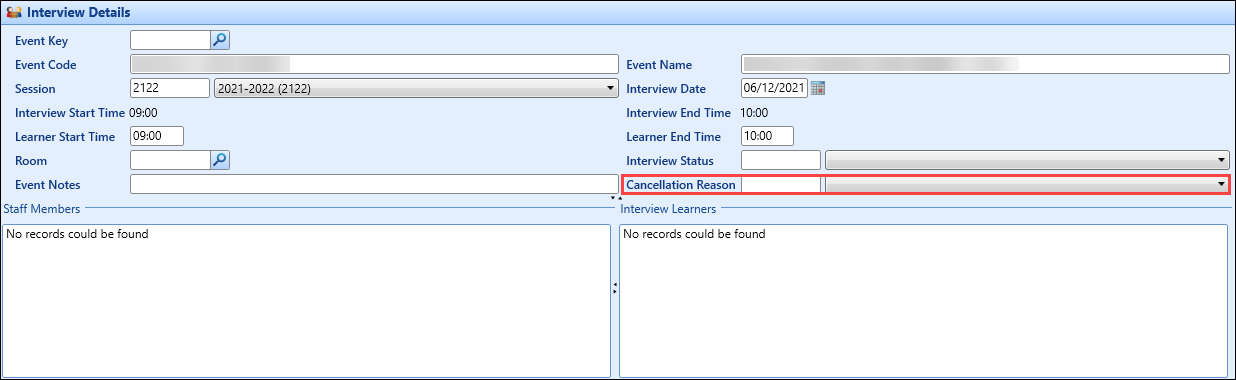1236x380 pixels.
Task: Click the vertical splitter between Staff and Learners
Action: 614,288
